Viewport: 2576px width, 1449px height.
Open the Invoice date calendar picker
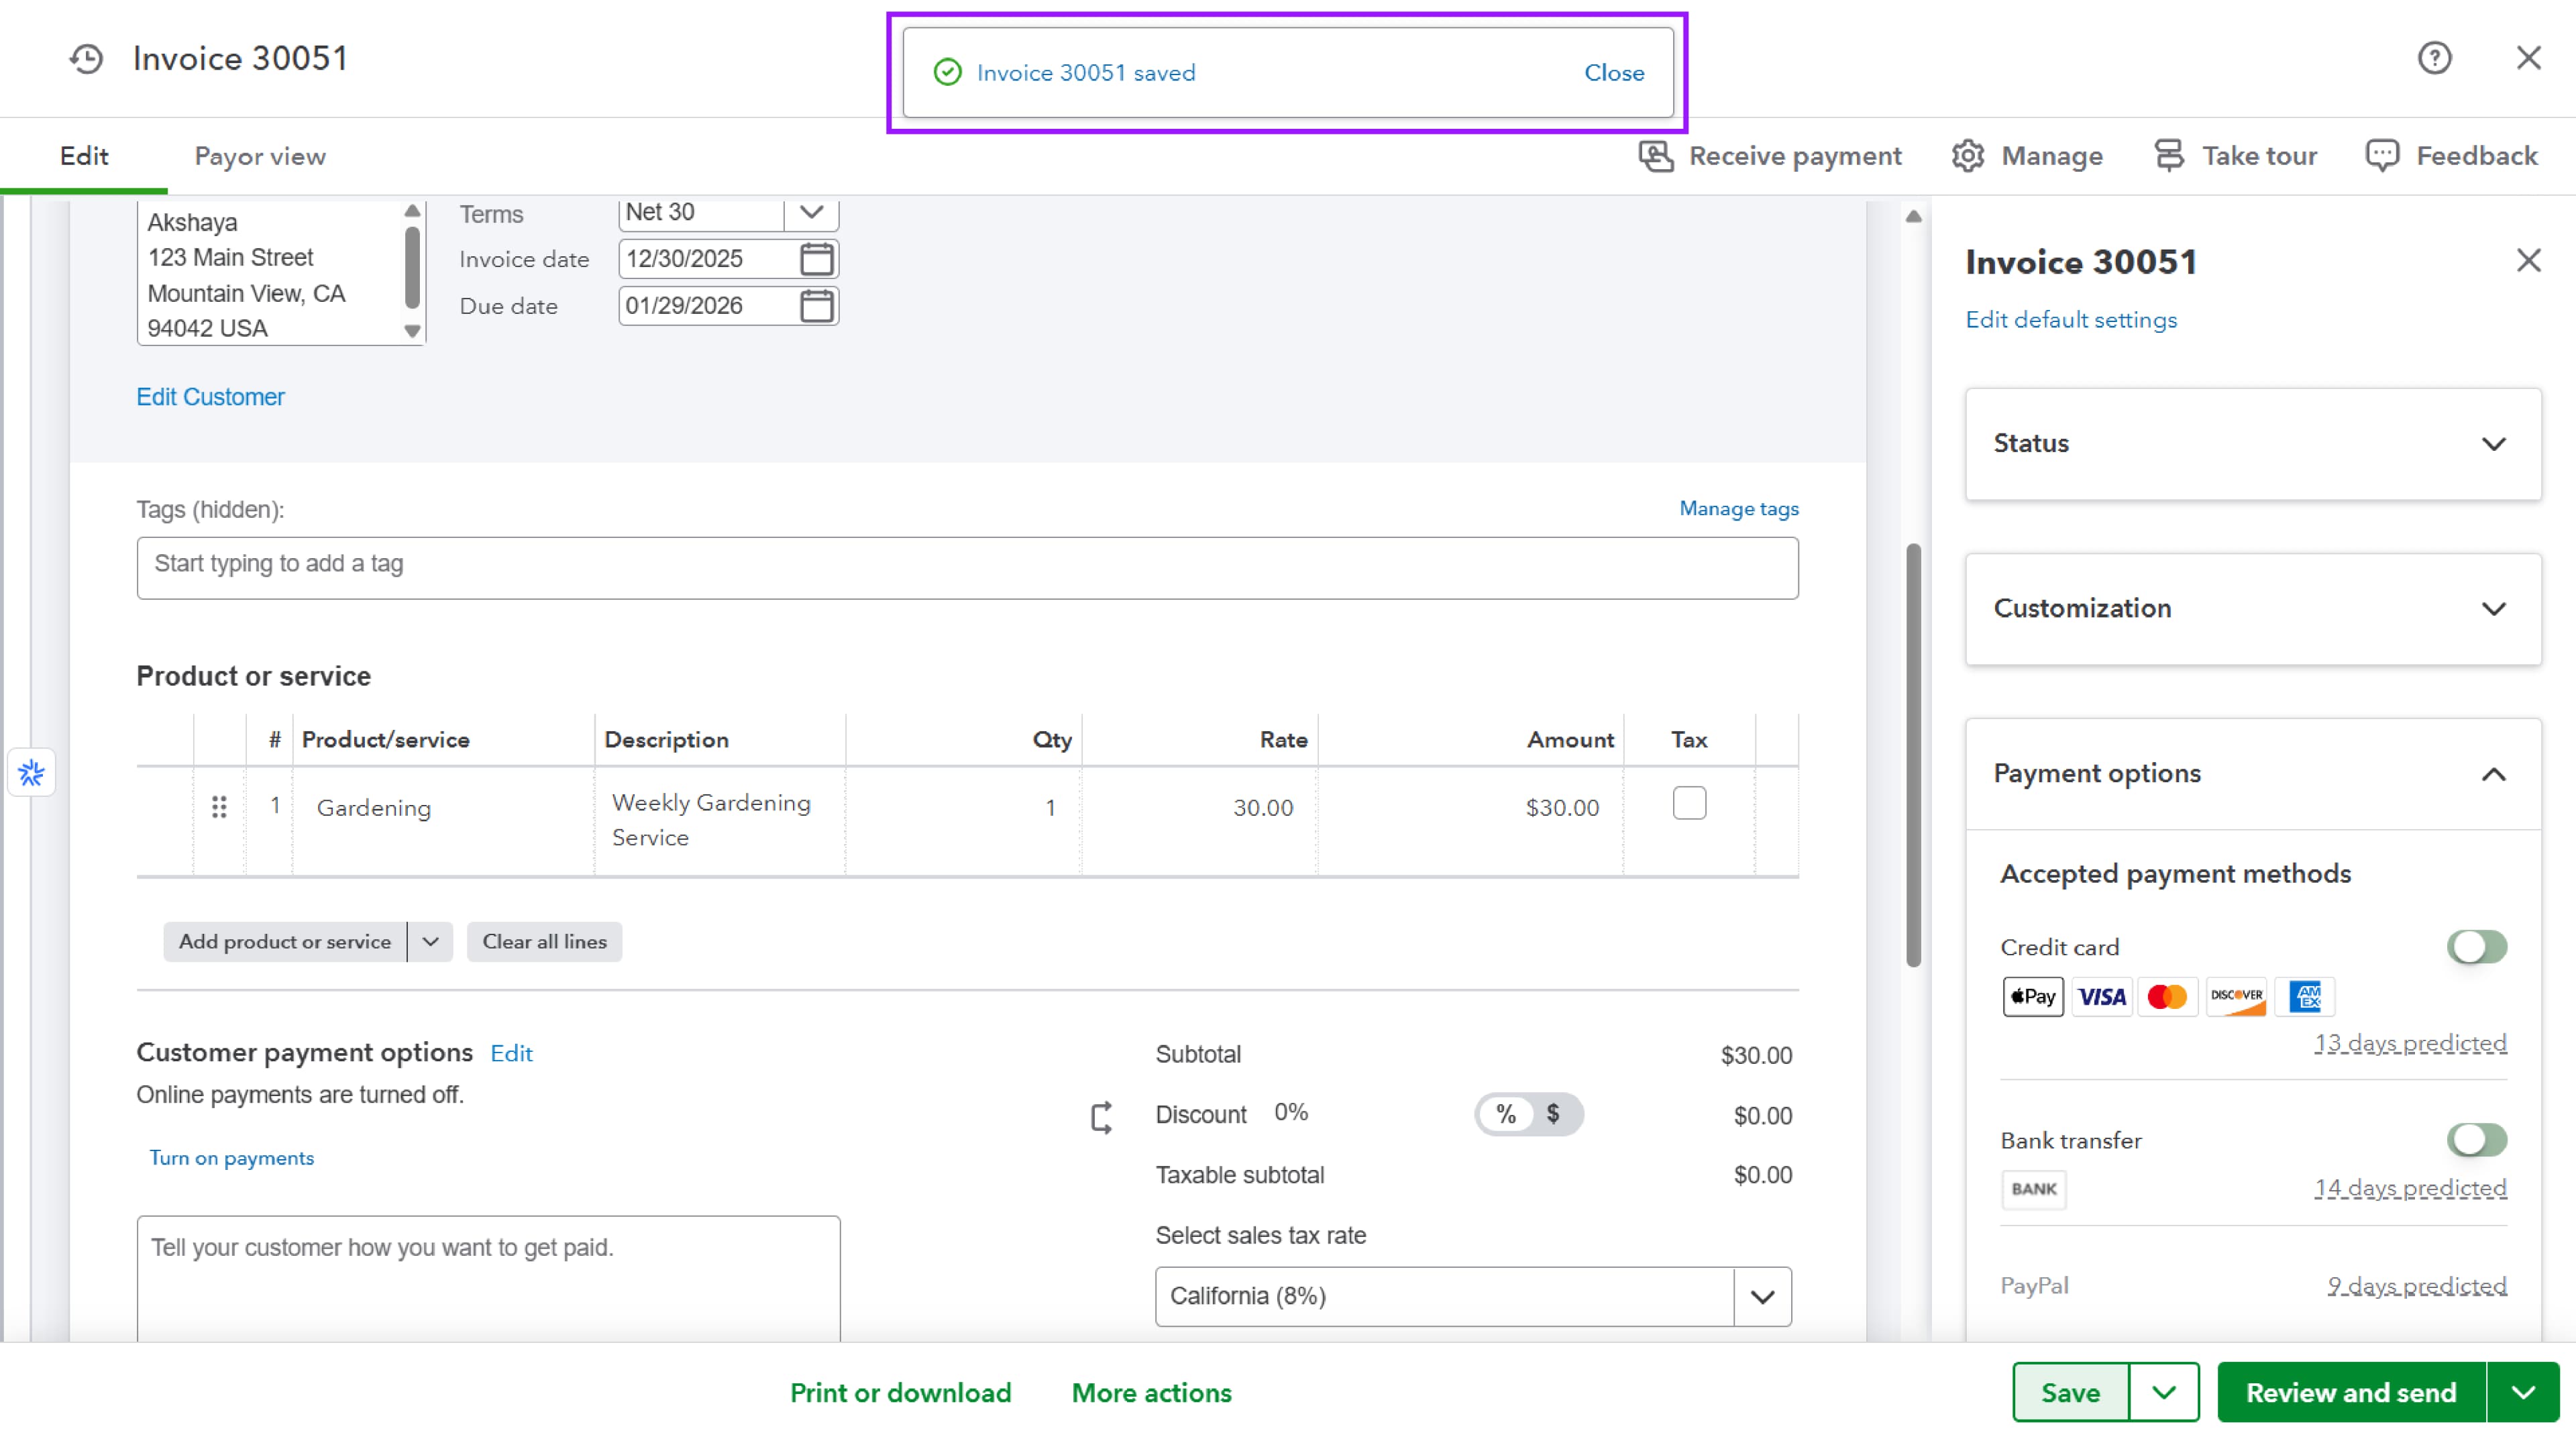click(x=816, y=259)
